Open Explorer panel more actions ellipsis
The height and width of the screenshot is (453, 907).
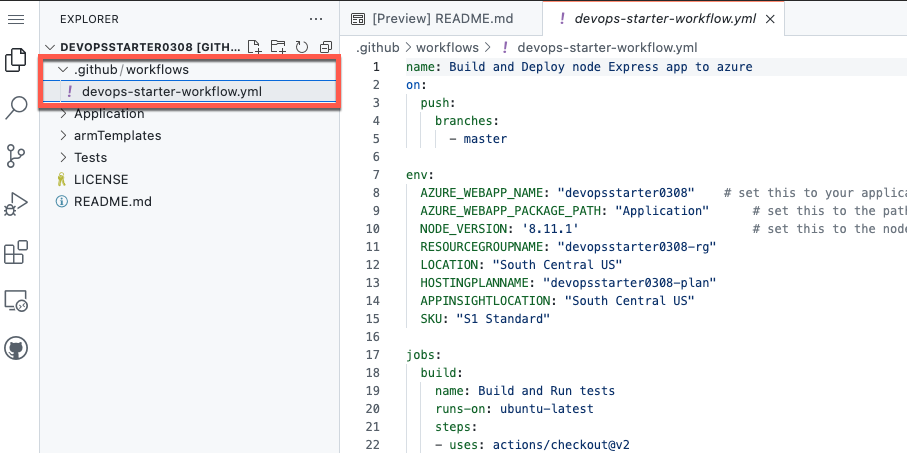[x=316, y=19]
